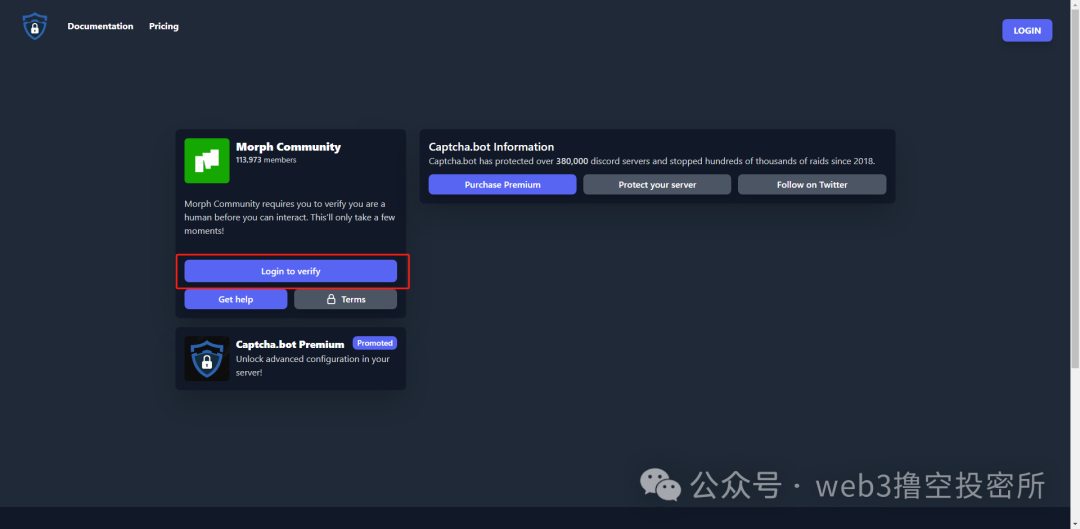Click the Captcha.bot Information heading
This screenshot has width=1080, height=529.
click(x=491, y=147)
